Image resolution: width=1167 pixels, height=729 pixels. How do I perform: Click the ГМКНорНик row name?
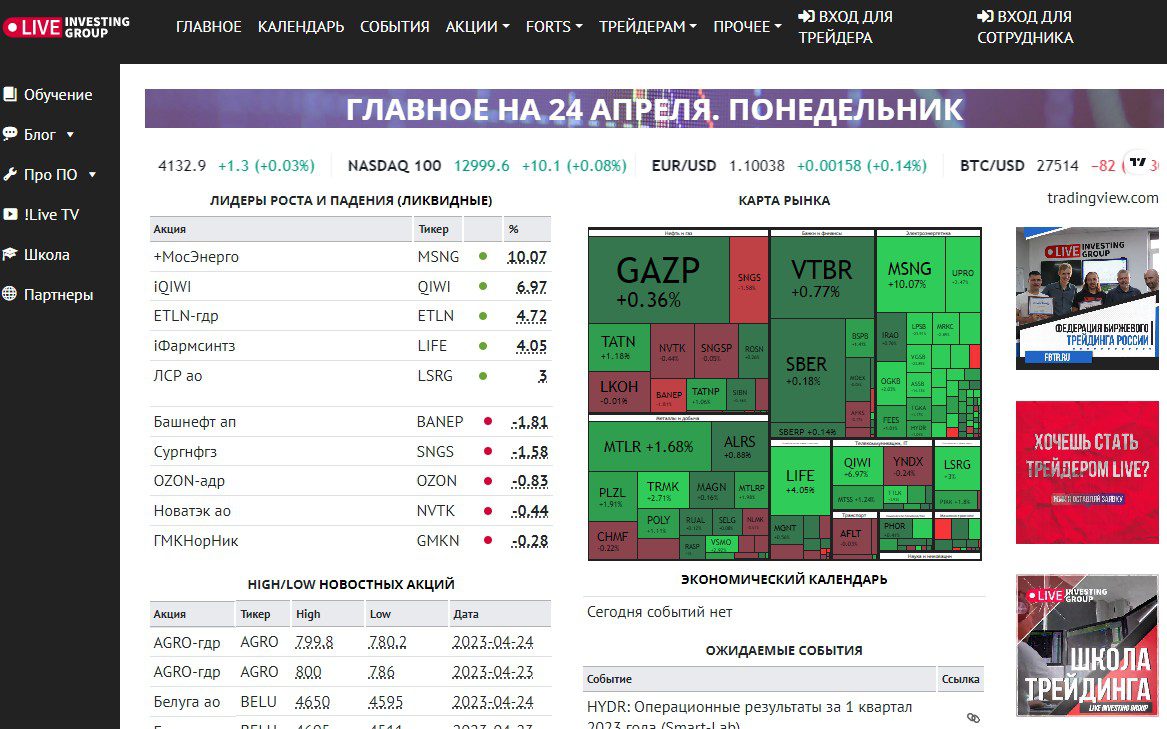(x=196, y=541)
